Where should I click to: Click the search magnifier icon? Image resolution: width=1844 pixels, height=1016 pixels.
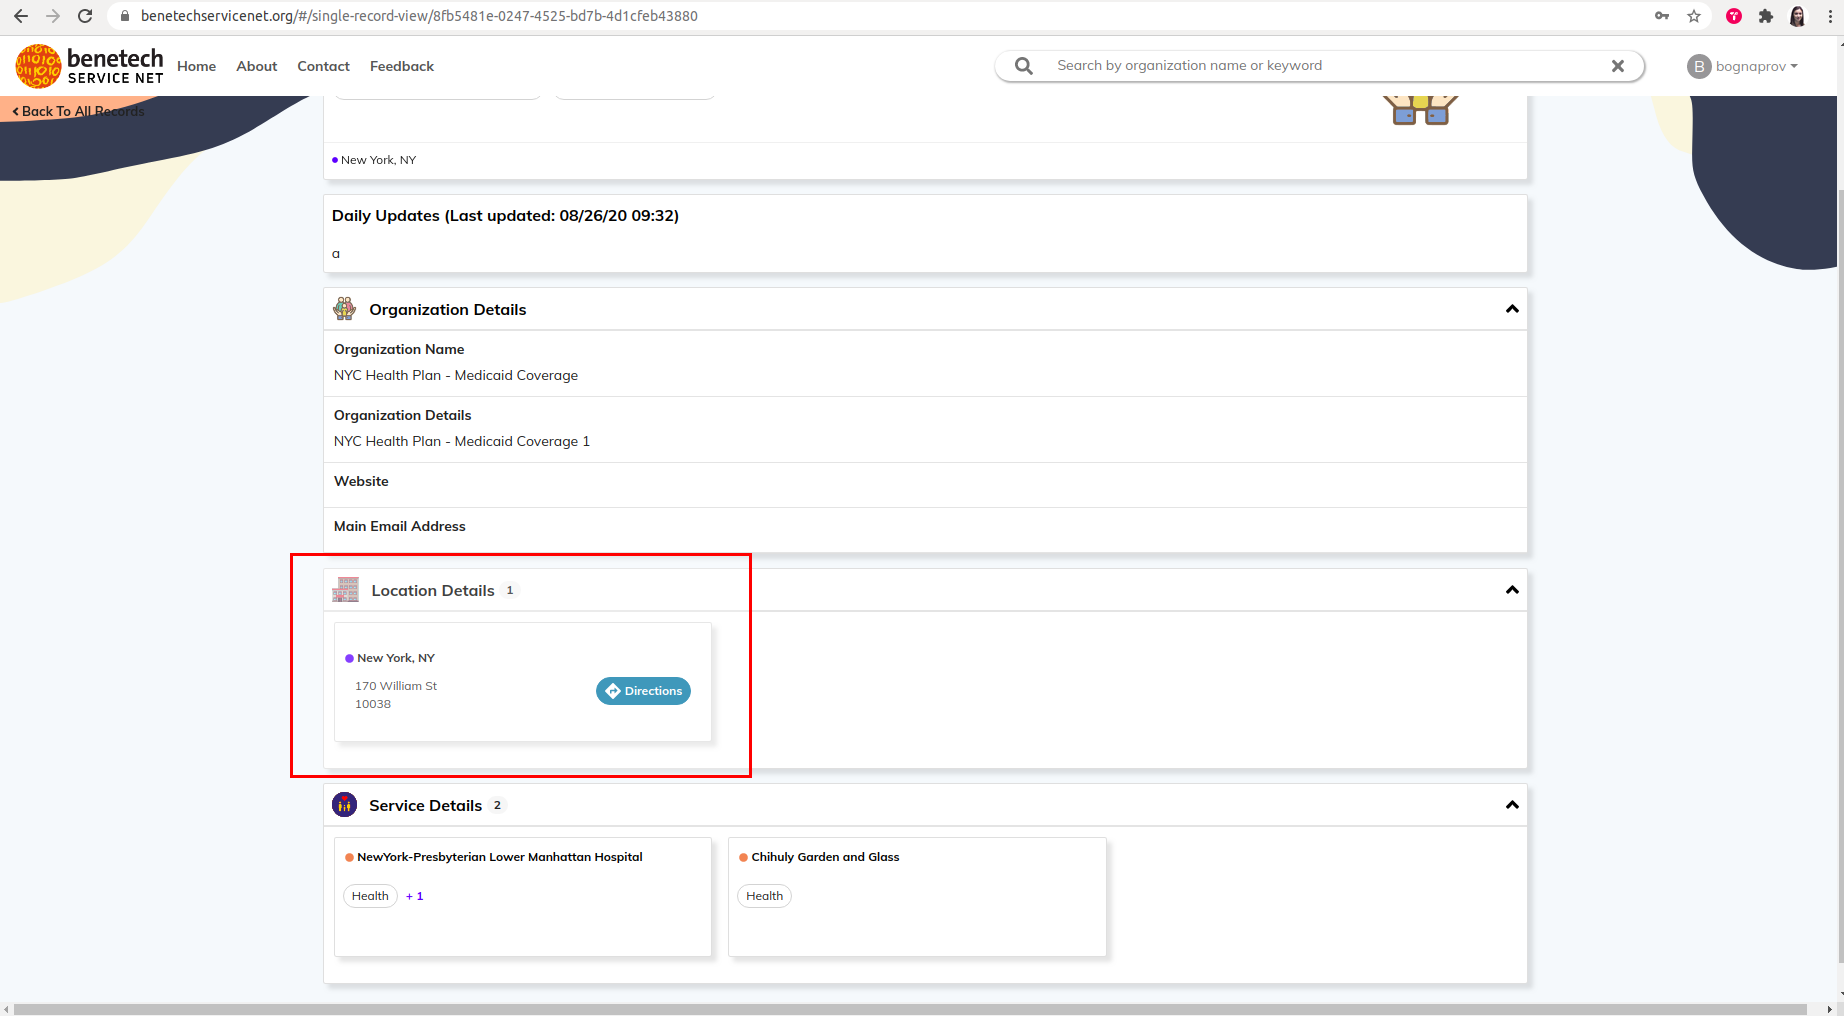tap(1022, 65)
